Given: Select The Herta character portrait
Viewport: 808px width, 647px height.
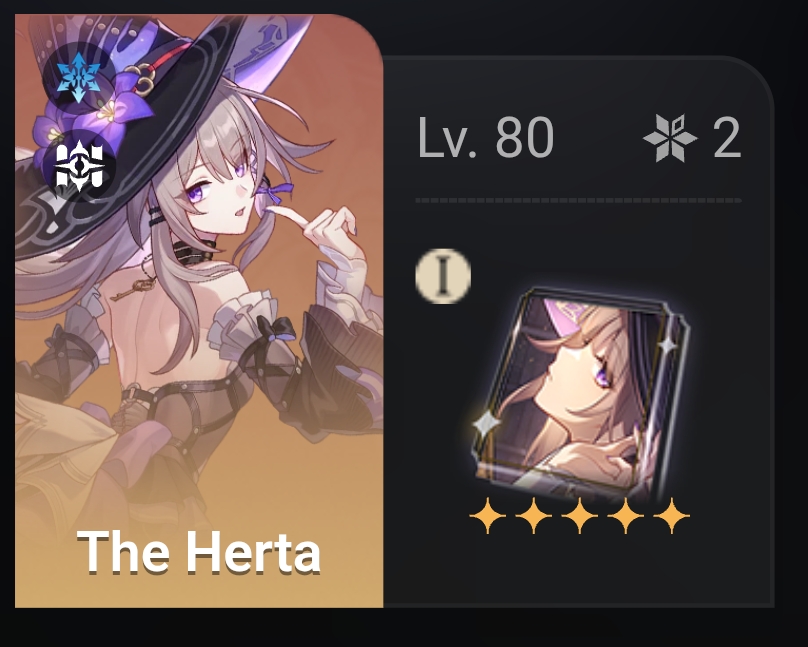Looking at the screenshot, I should pos(199,311).
